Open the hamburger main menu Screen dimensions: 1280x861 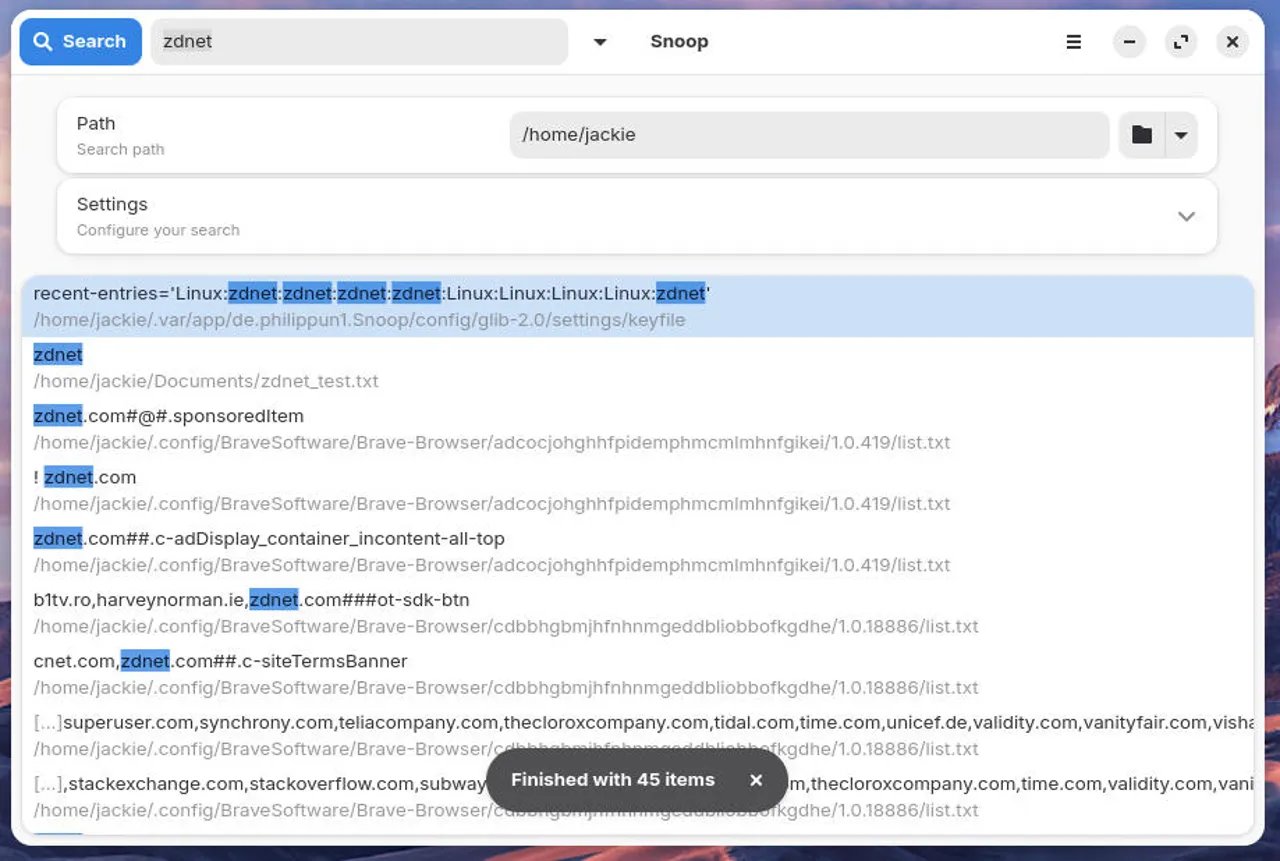[1073, 42]
